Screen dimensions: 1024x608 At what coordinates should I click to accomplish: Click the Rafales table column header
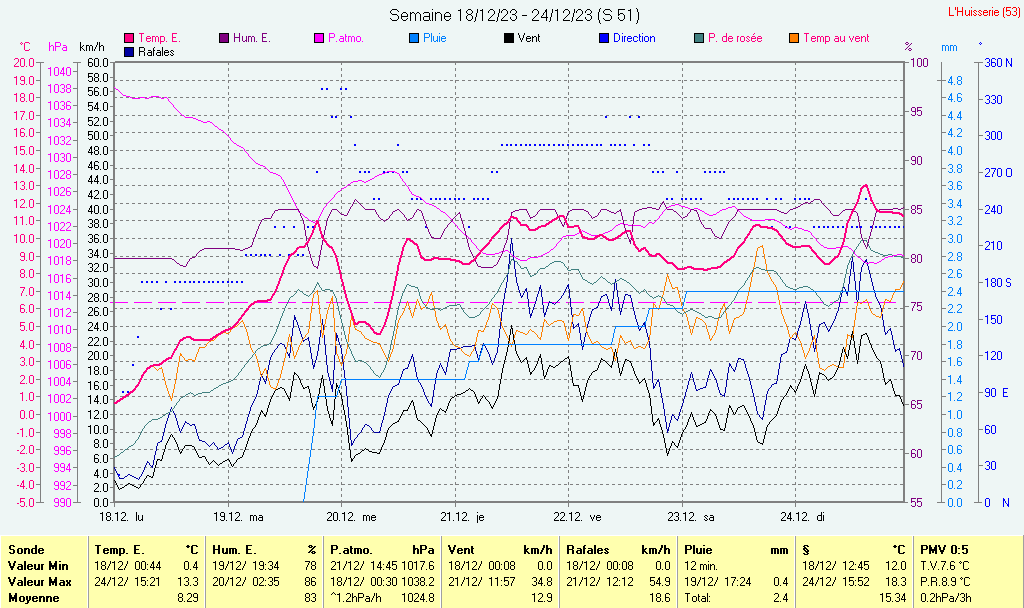pos(588,550)
